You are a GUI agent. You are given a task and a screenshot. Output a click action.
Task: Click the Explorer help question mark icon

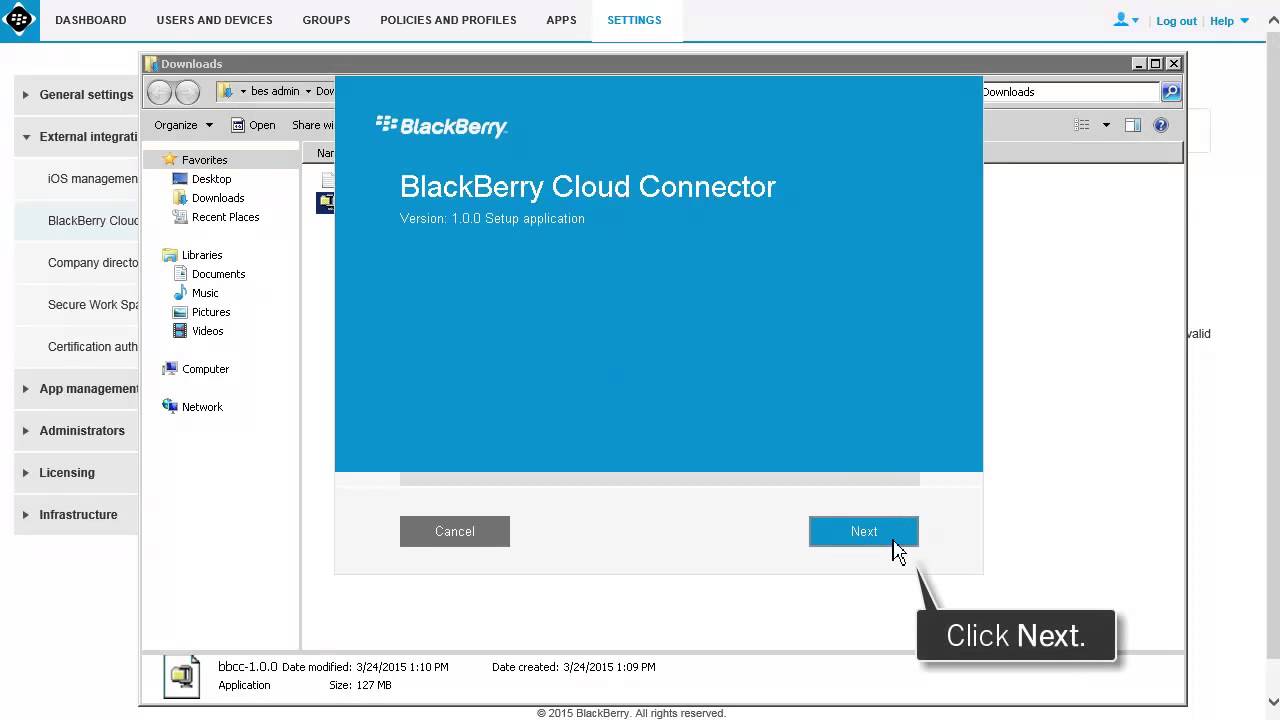[x=1161, y=125]
